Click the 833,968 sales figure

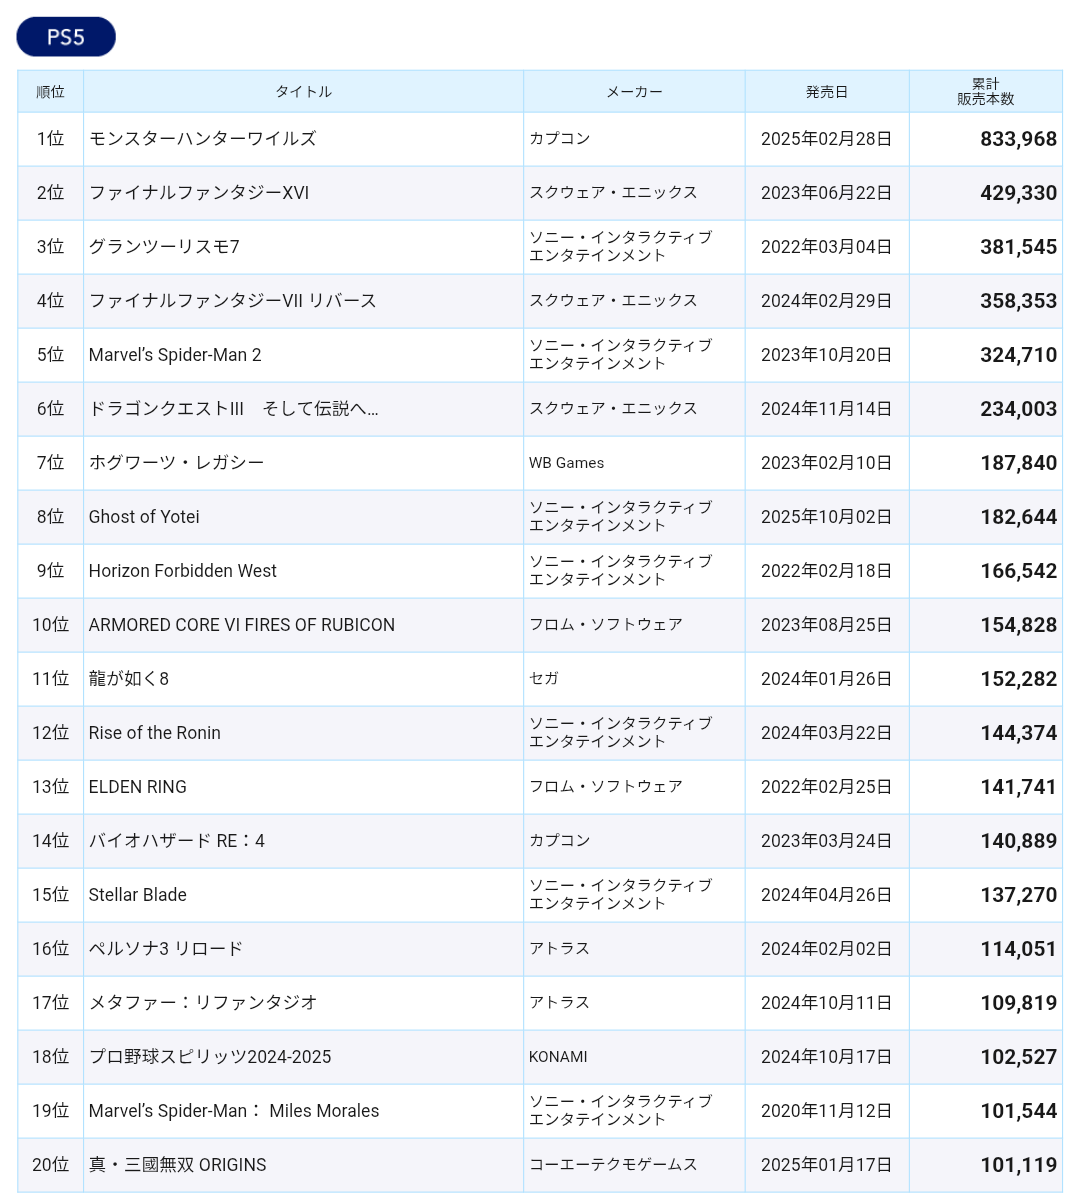(1018, 139)
